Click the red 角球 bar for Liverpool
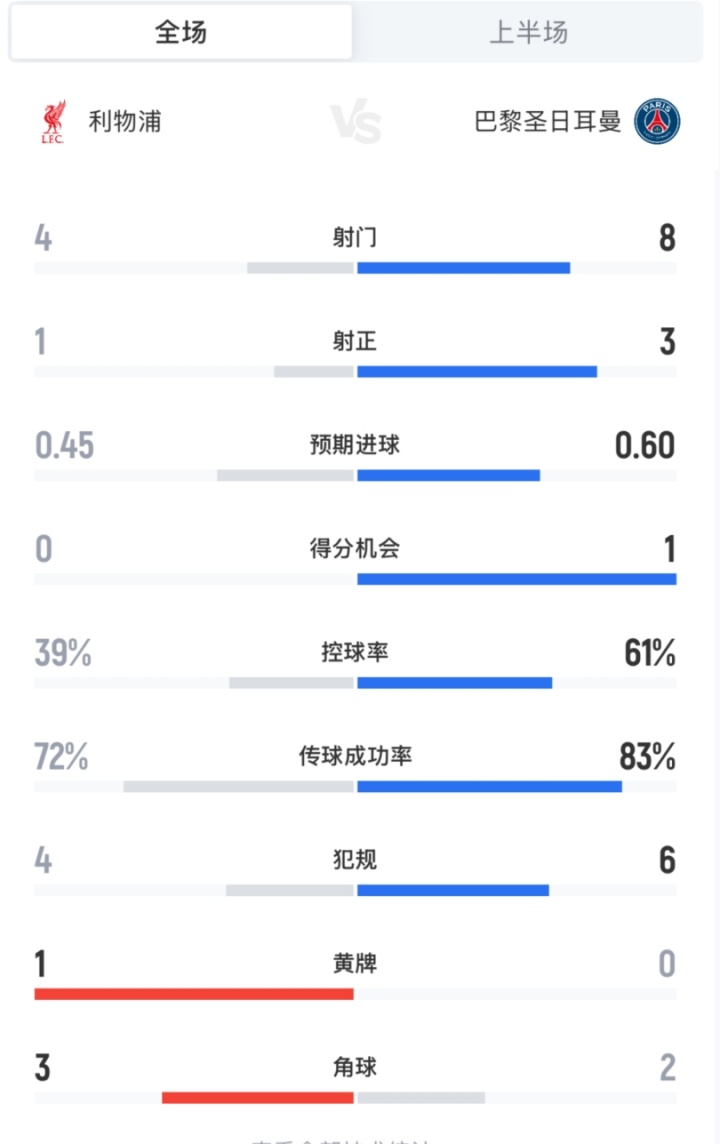The height and width of the screenshot is (1144, 720). (x=258, y=1097)
